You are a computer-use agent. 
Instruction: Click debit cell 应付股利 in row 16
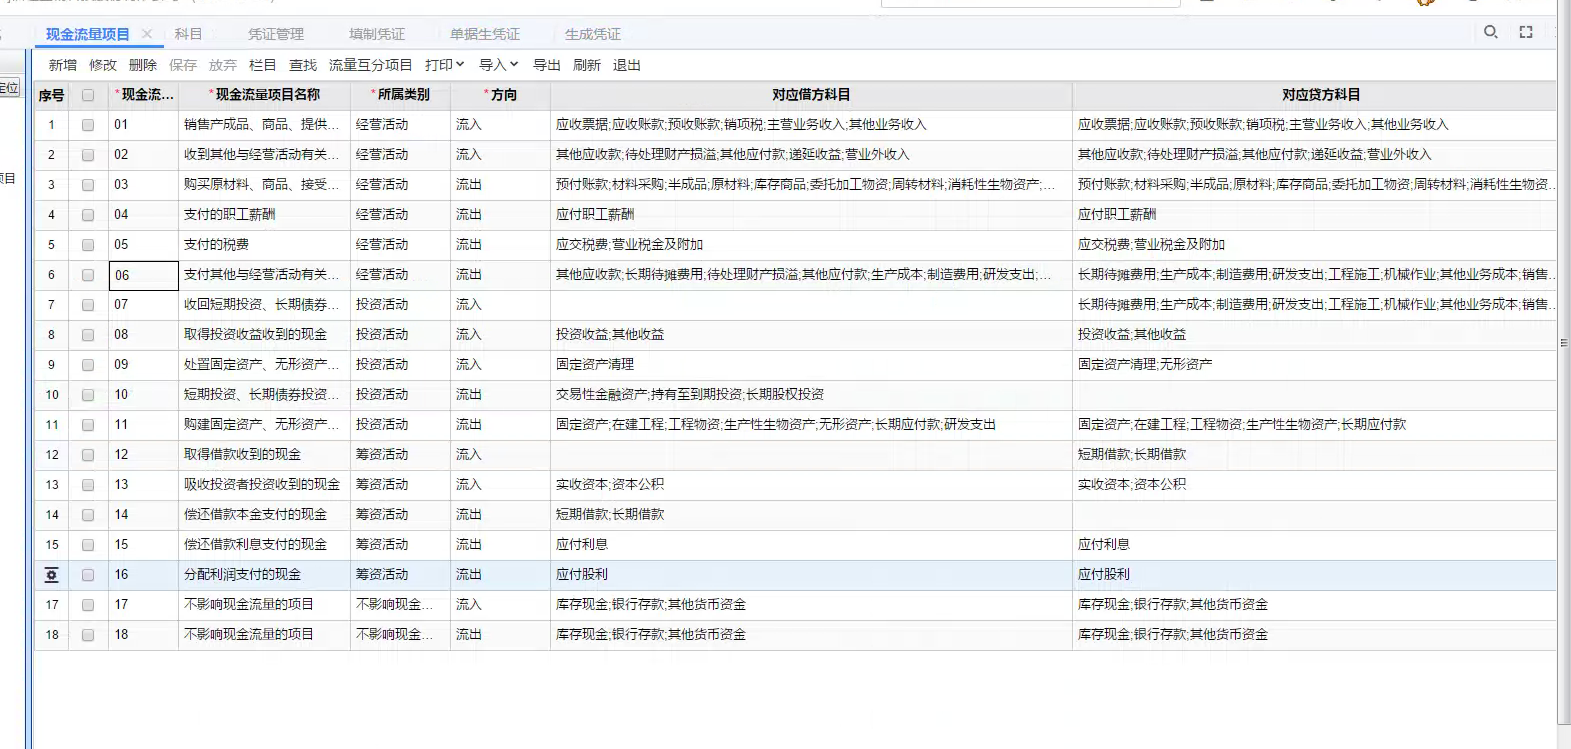[x=811, y=575]
